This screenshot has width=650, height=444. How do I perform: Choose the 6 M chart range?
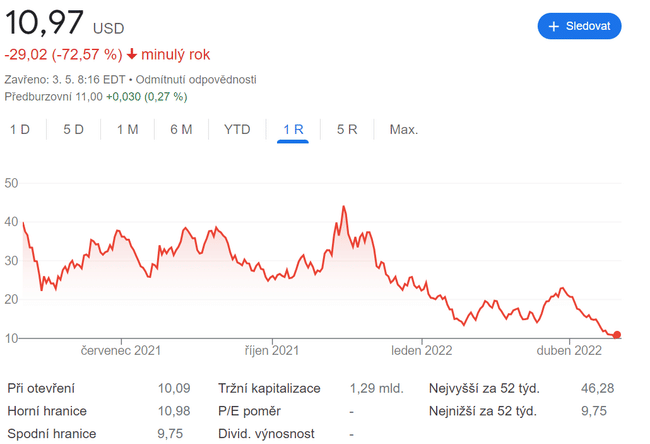click(x=181, y=129)
